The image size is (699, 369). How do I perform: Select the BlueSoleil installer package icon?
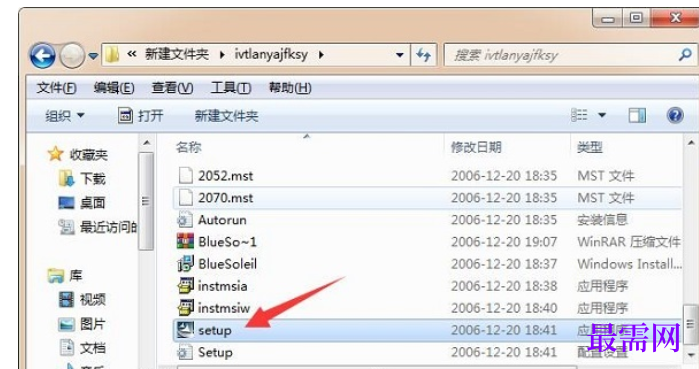pos(185,263)
